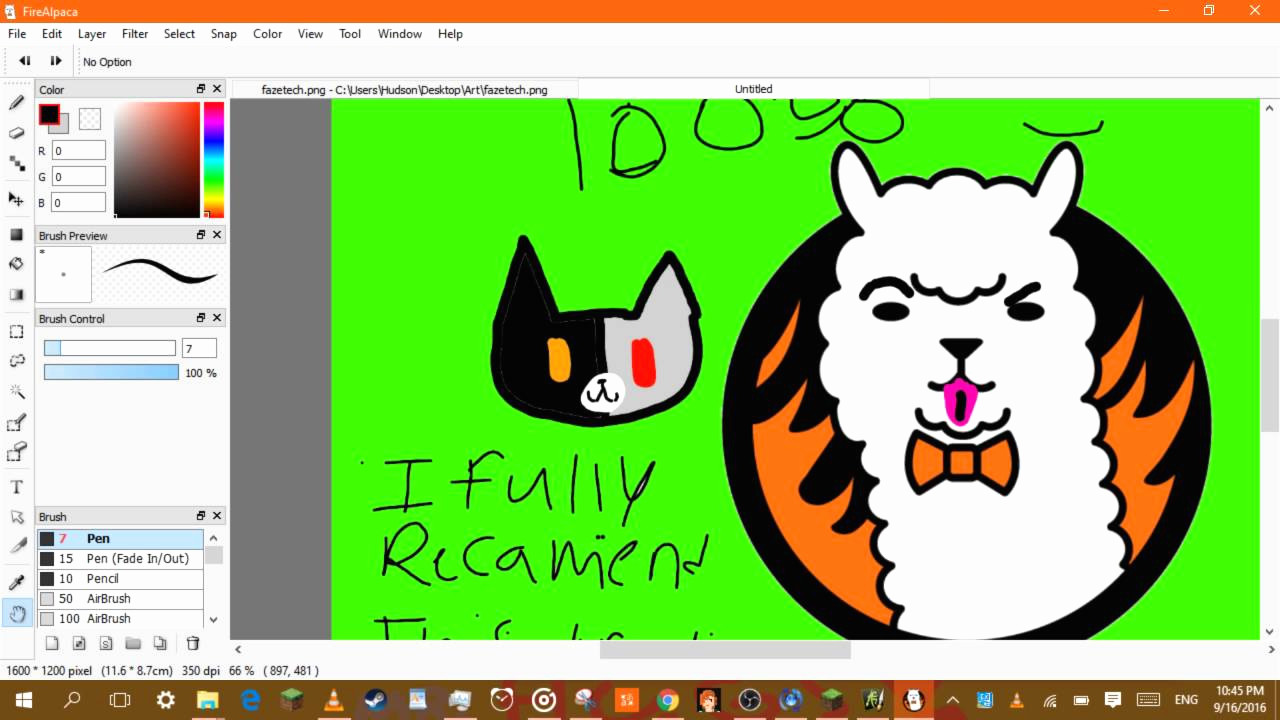Screen dimensions: 1280x720
Task: Open the Filter menu
Action: [x=134, y=33]
